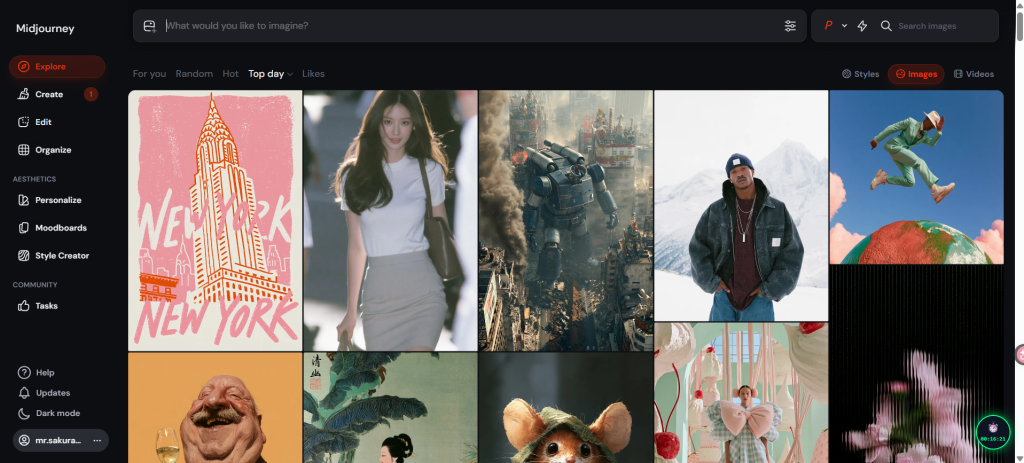Click the pink circle at right window edge
1024x463 pixels.
[x=1020, y=355]
